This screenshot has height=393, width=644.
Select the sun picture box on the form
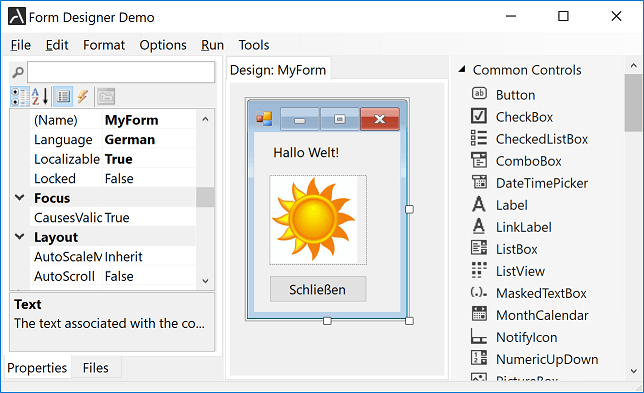point(318,220)
